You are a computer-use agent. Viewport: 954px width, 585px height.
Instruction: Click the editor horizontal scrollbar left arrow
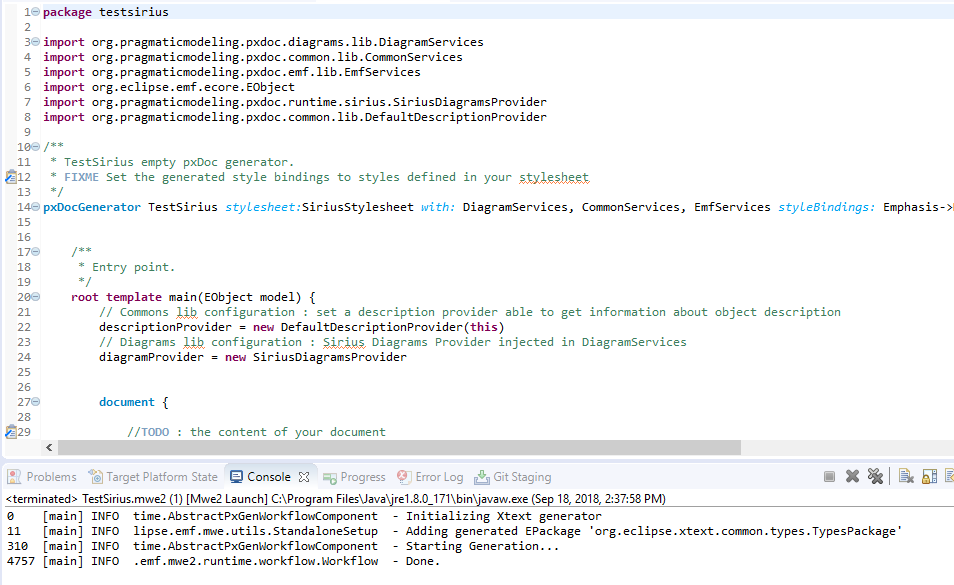49,448
